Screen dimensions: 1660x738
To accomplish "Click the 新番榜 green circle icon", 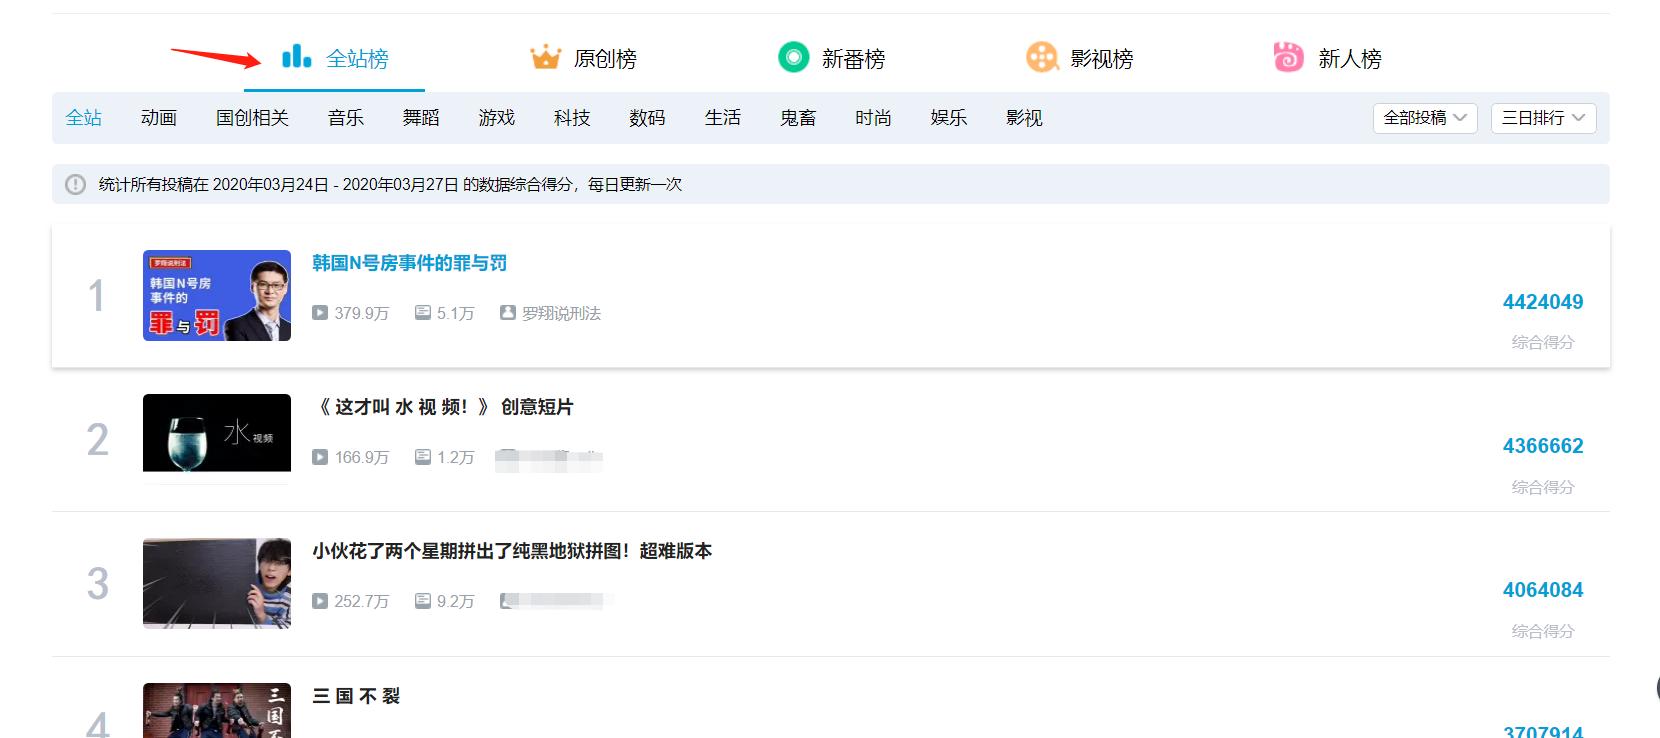I will coord(793,57).
